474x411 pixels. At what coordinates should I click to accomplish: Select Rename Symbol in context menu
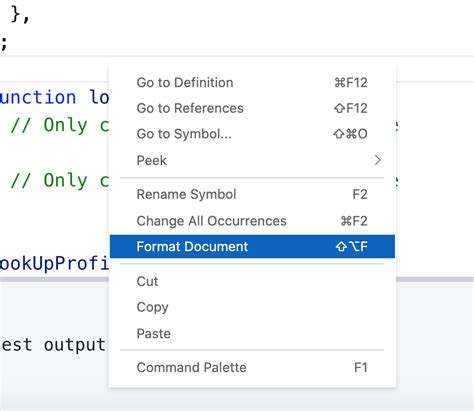tap(252, 194)
